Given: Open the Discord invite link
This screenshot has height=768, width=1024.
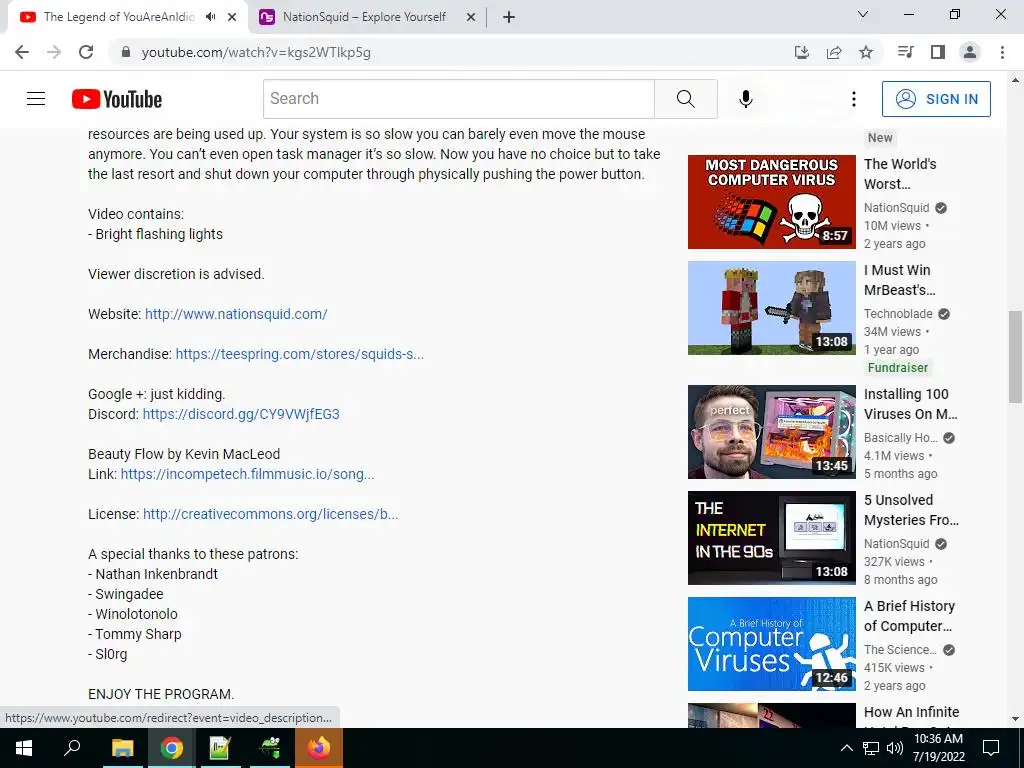Looking at the screenshot, I should click(x=241, y=414).
